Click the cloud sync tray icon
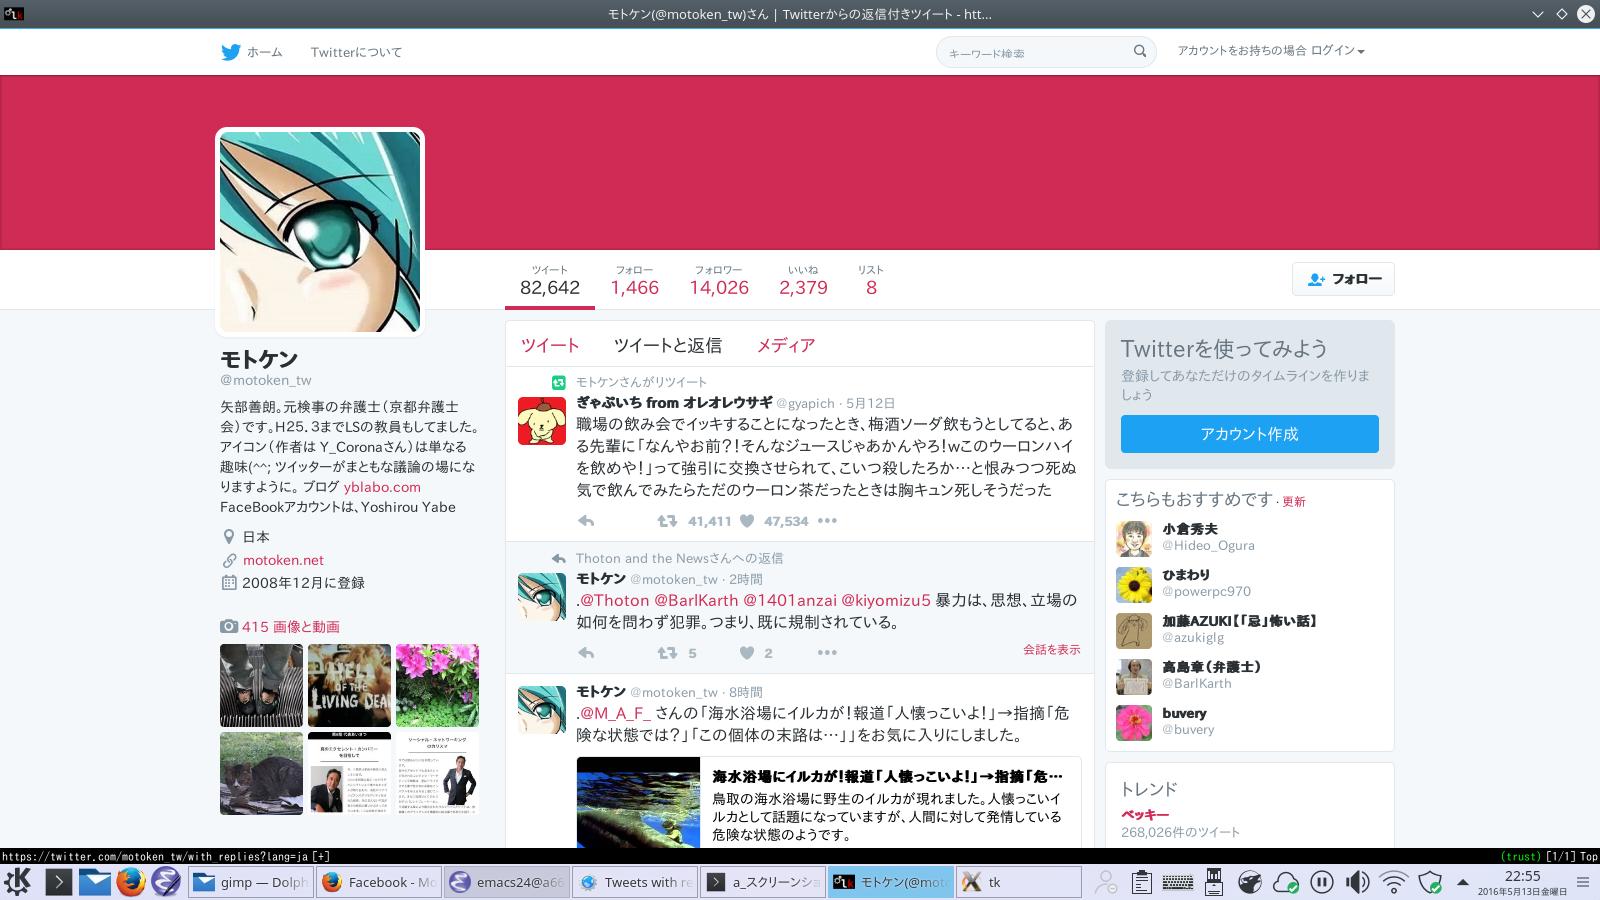 pyautogui.click(x=1285, y=882)
